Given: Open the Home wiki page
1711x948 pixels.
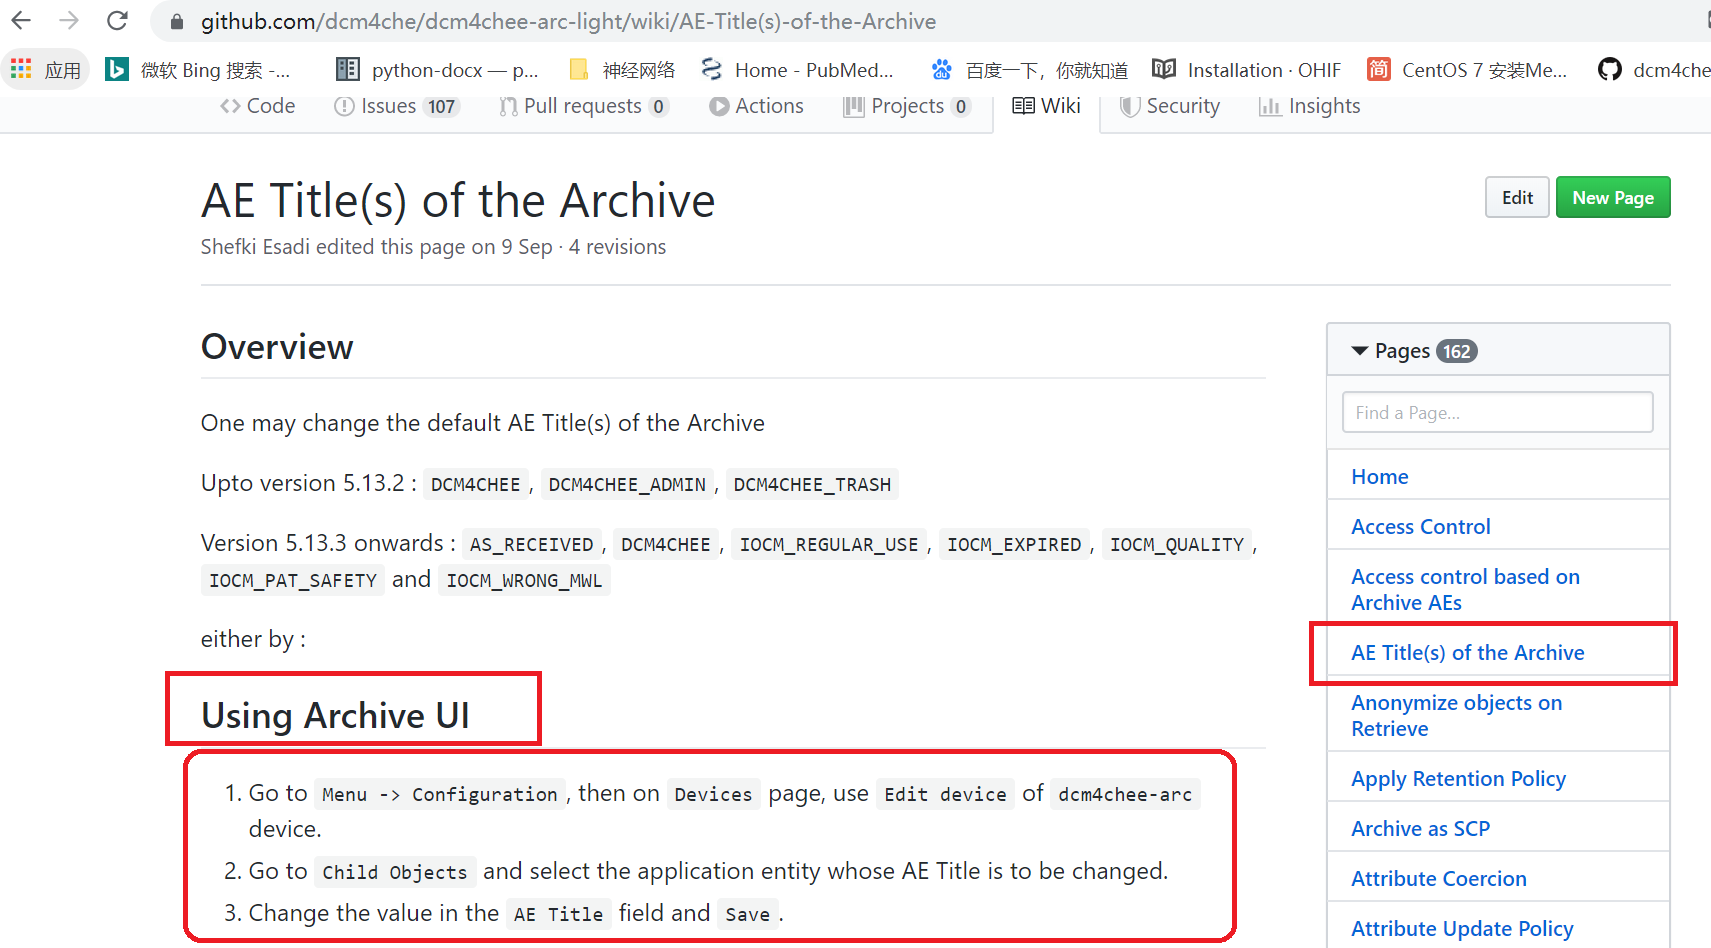Looking at the screenshot, I should click(x=1379, y=476).
